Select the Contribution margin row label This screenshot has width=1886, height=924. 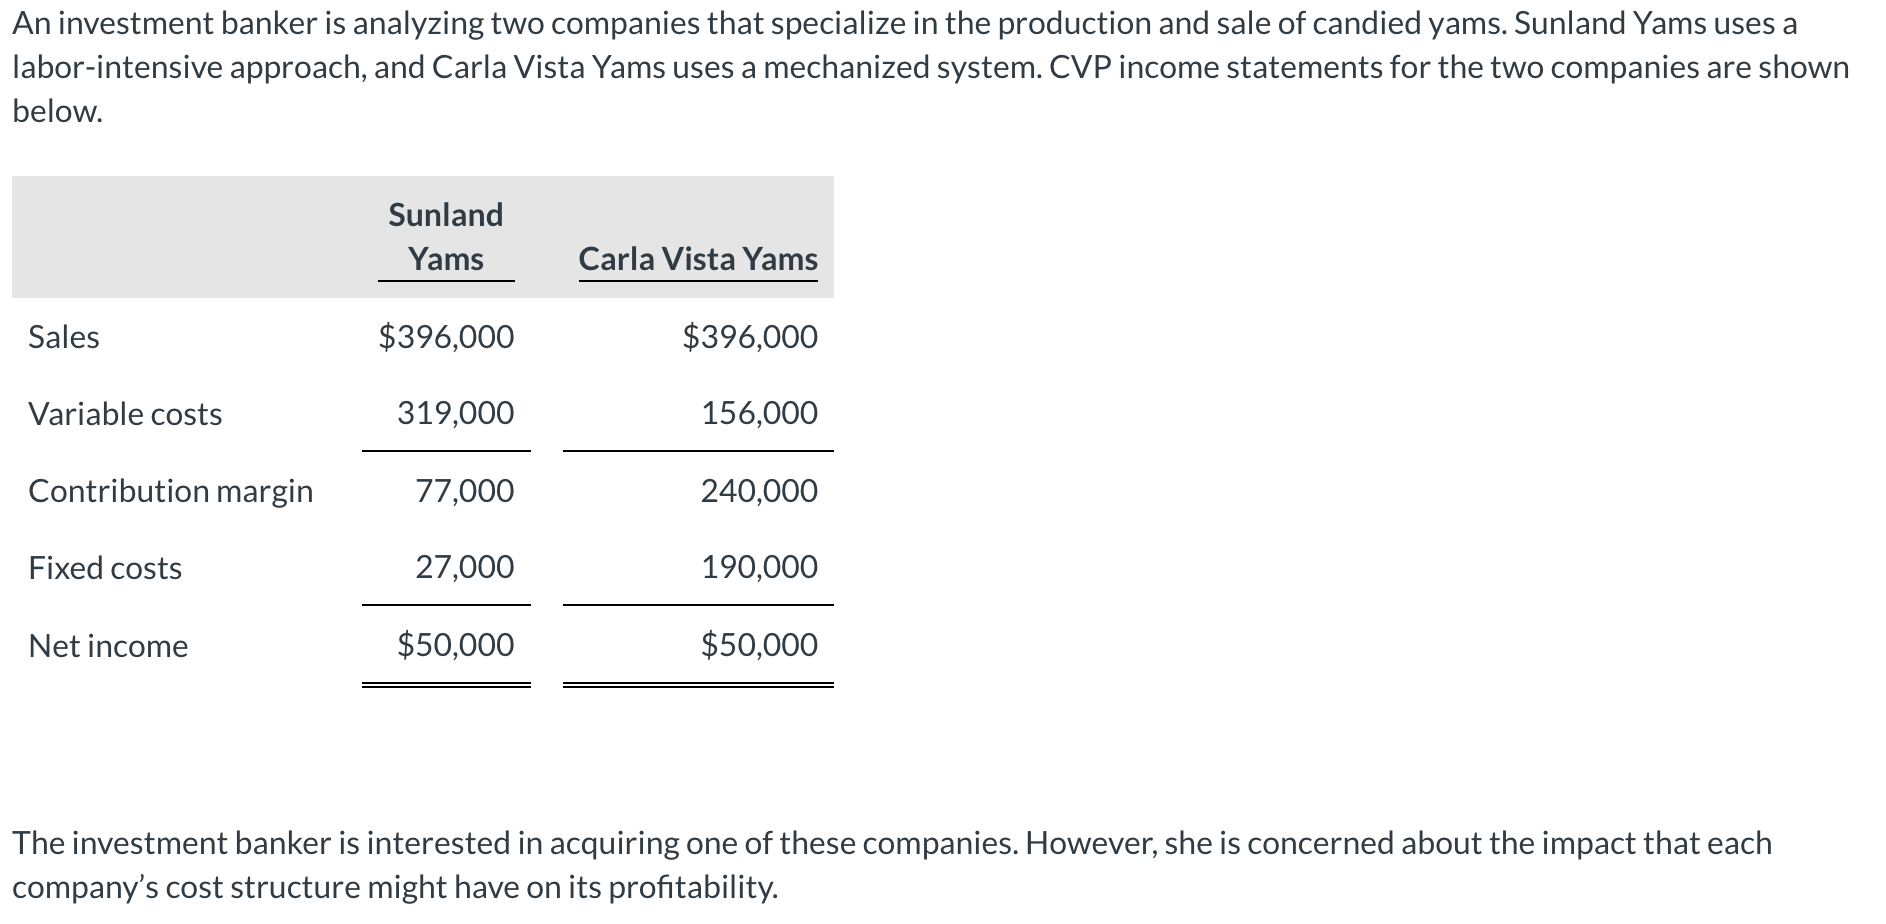pos(171,491)
